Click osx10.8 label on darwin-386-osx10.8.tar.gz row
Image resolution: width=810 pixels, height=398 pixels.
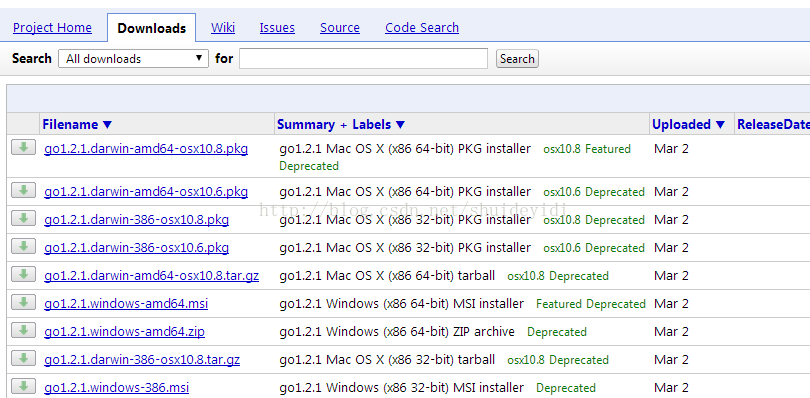pyautogui.click(x=526, y=360)
